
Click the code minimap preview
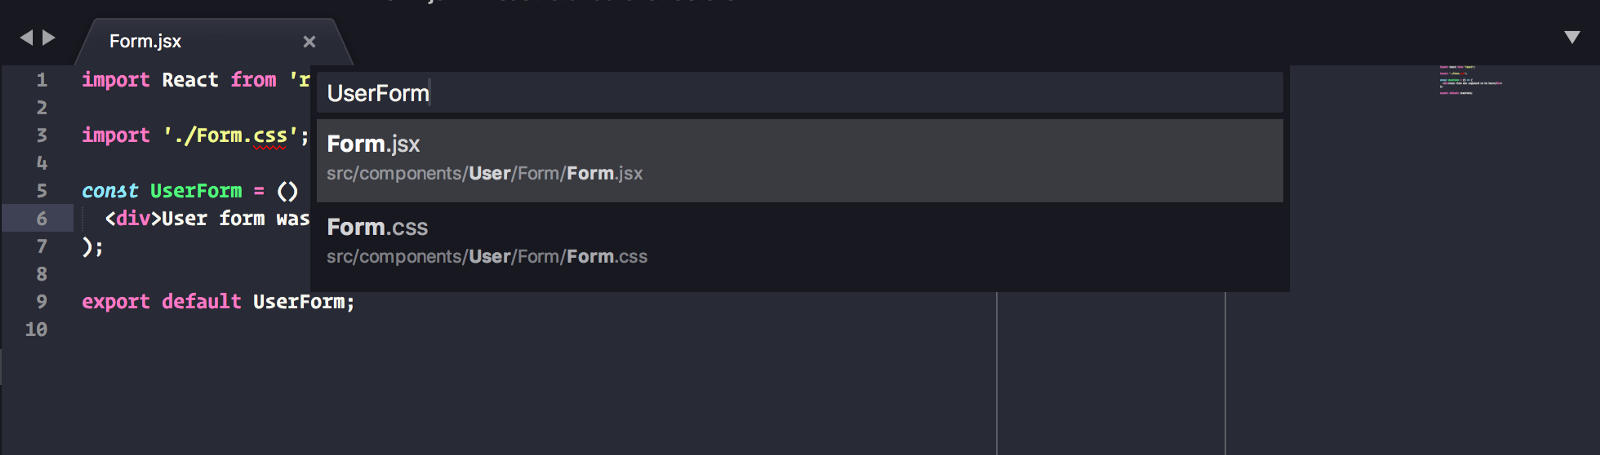(1470, 81)
